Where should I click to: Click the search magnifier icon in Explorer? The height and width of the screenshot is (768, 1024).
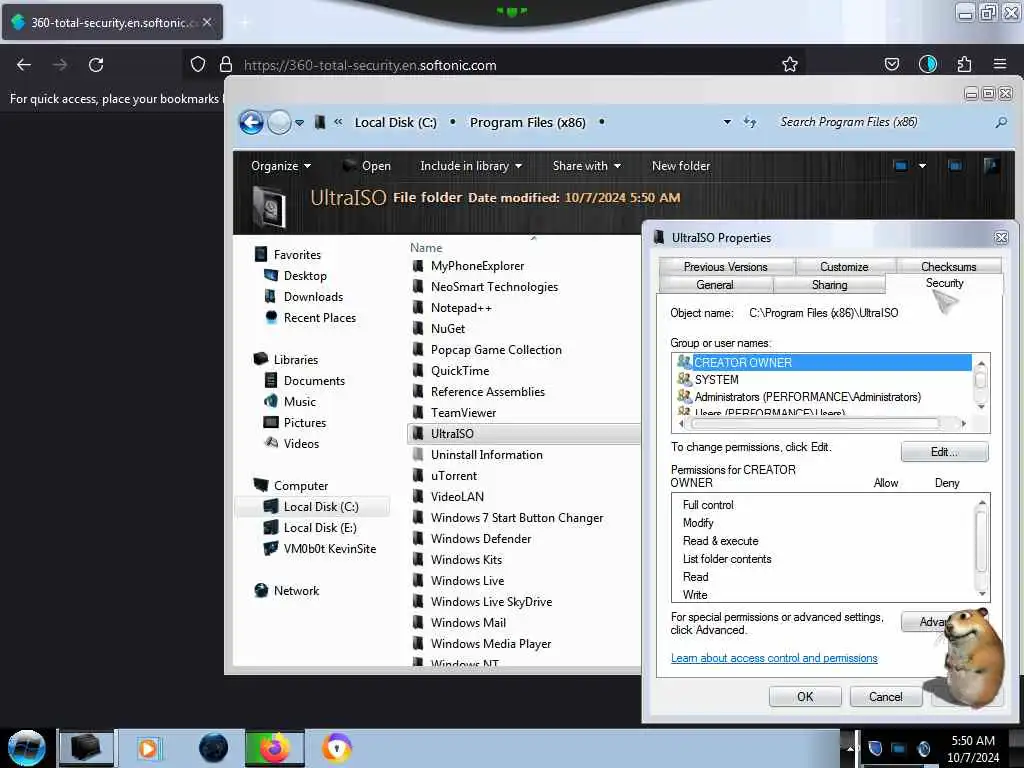(x=1000, y=122)
